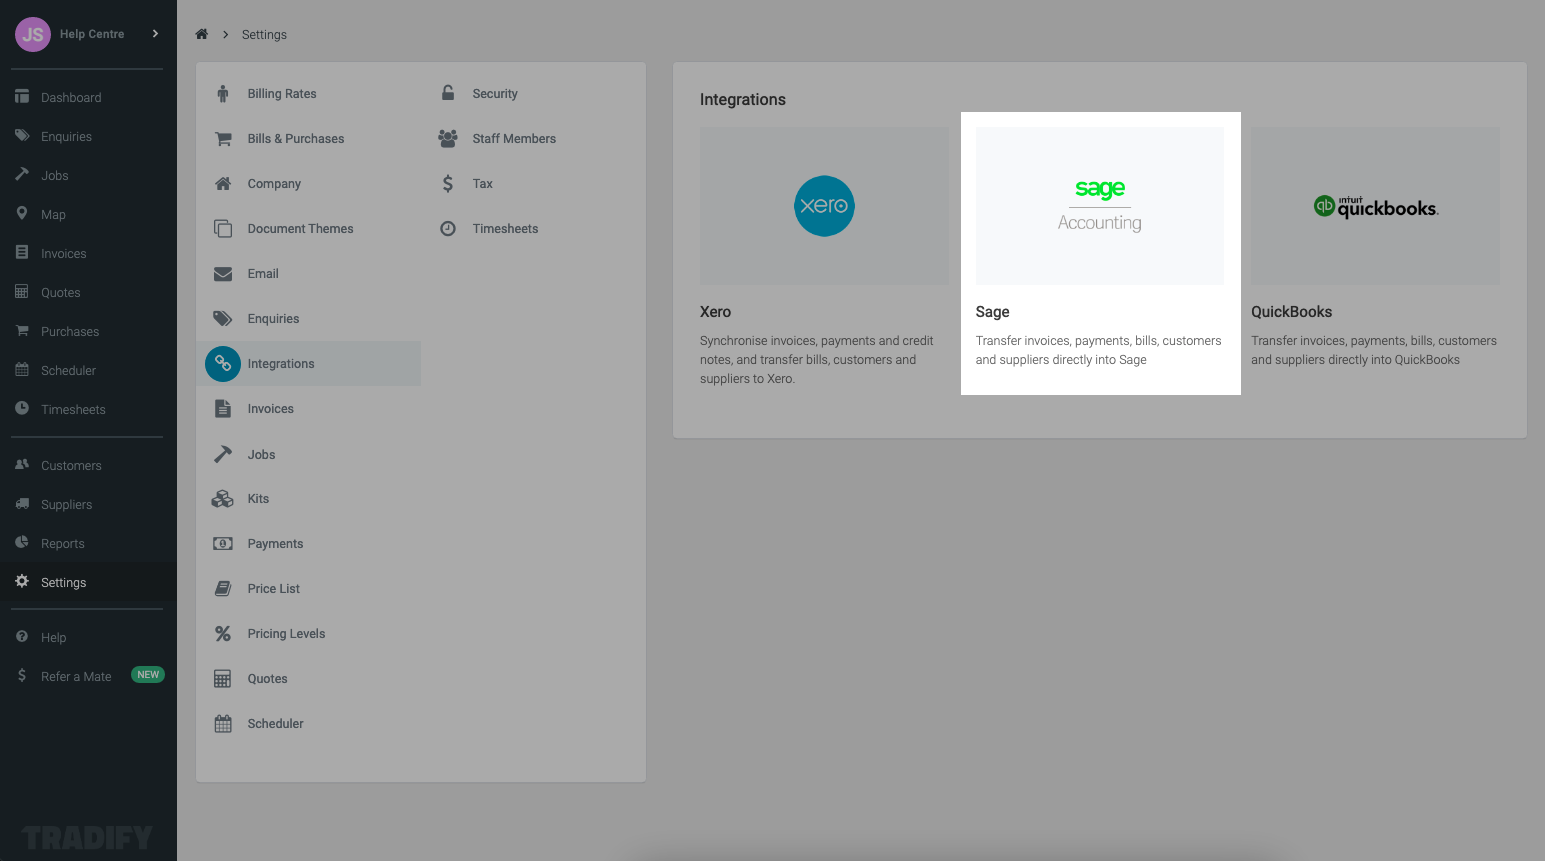Click the Sage integration title
This screenshot has height=861, width=1545.
point(992,312)
